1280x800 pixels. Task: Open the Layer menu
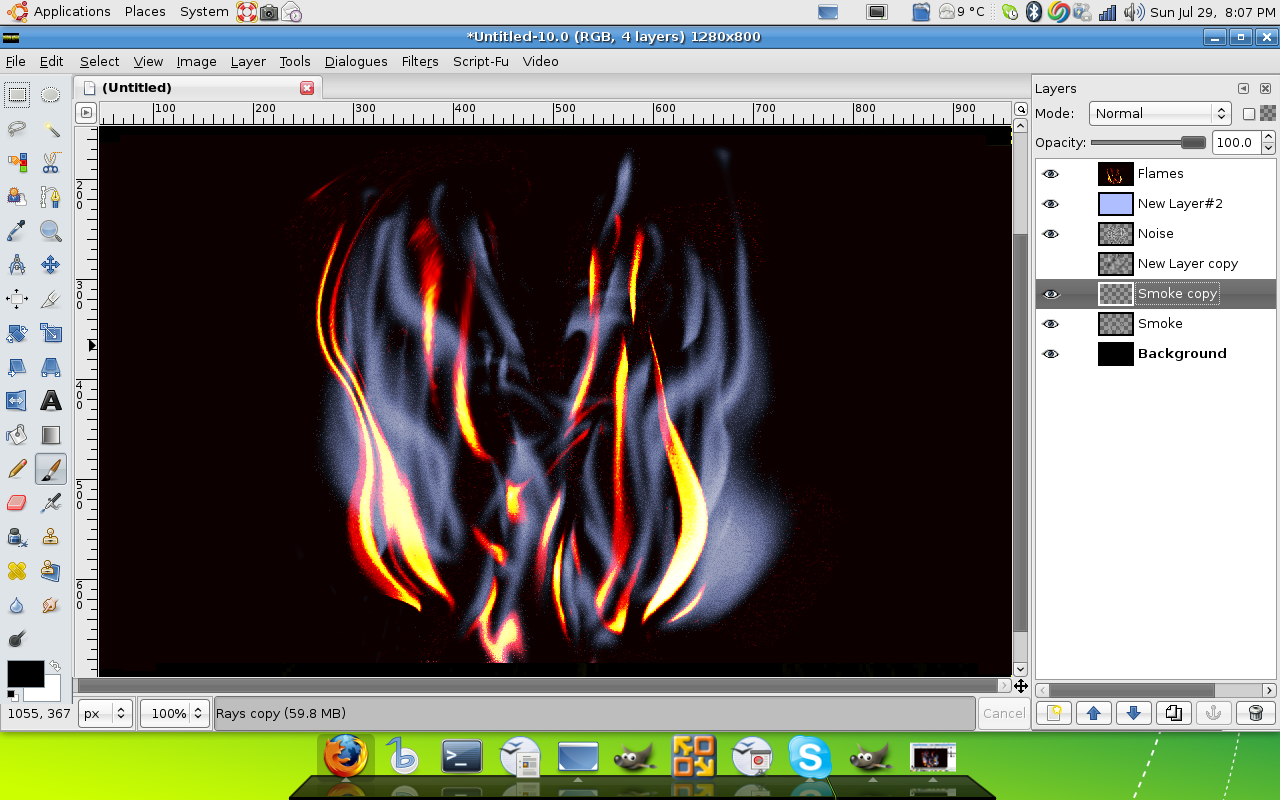point(248,61)
